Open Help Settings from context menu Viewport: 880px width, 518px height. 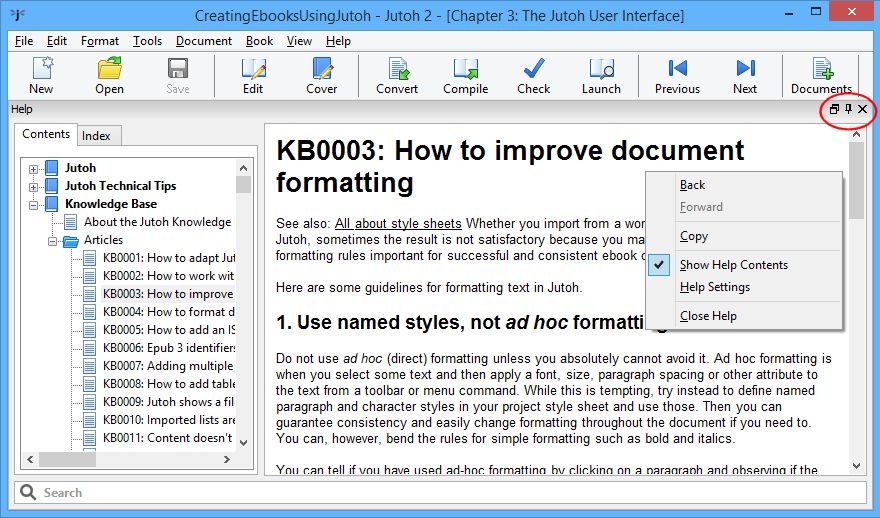(714, 287)
